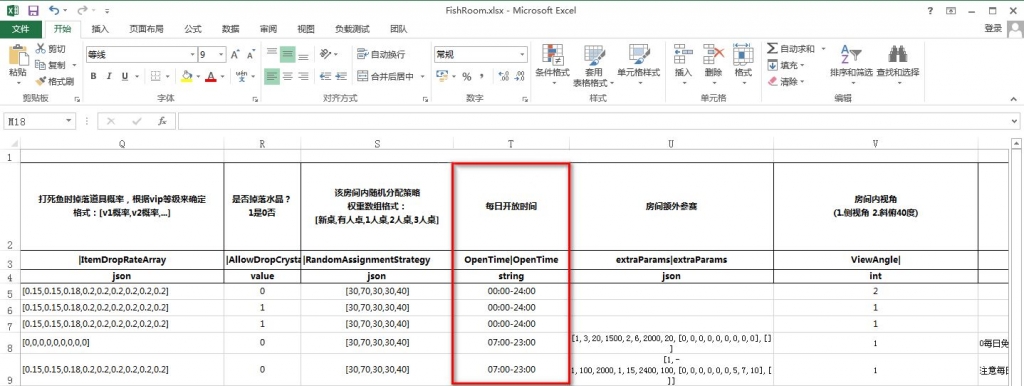The image size is (1024, 386).
Task: Decrease font size with the small A button
Action: coord(251,54)
